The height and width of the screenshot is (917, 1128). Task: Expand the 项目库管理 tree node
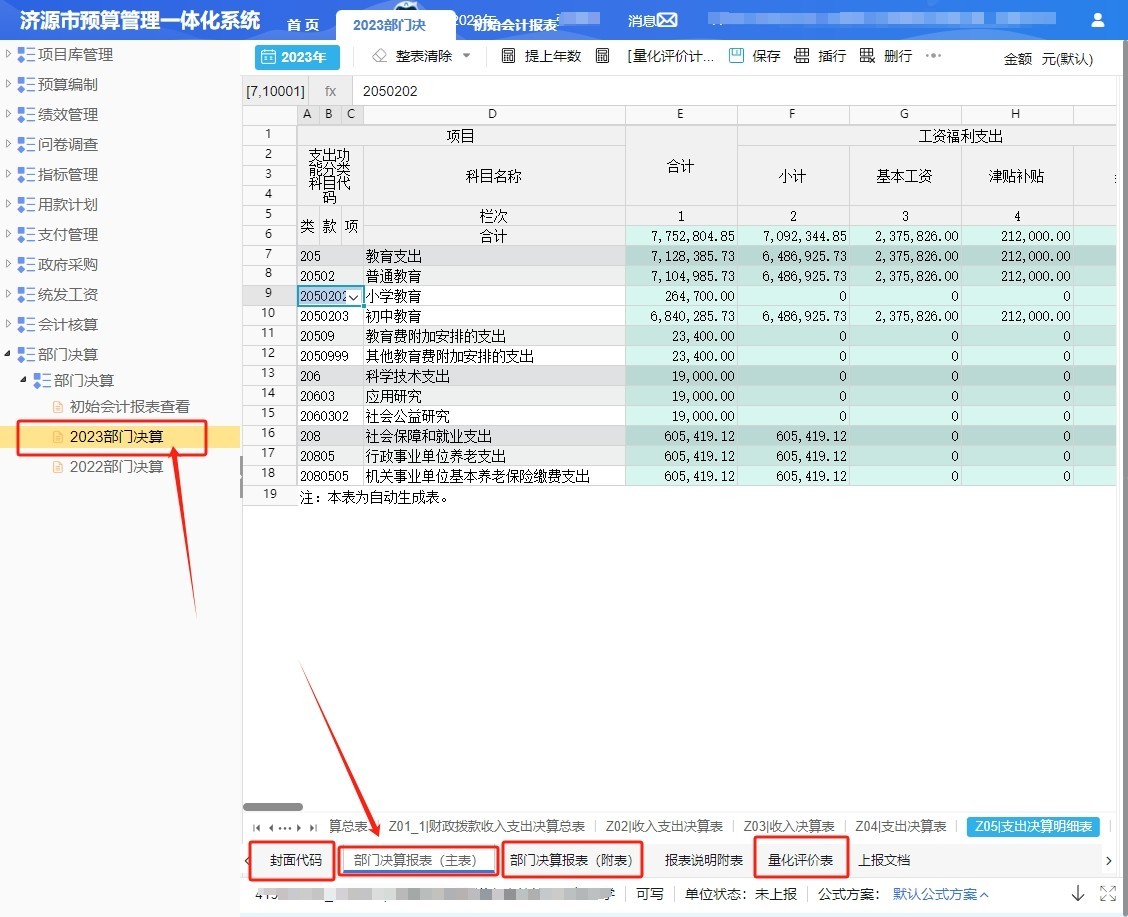[x=8, y=54]
